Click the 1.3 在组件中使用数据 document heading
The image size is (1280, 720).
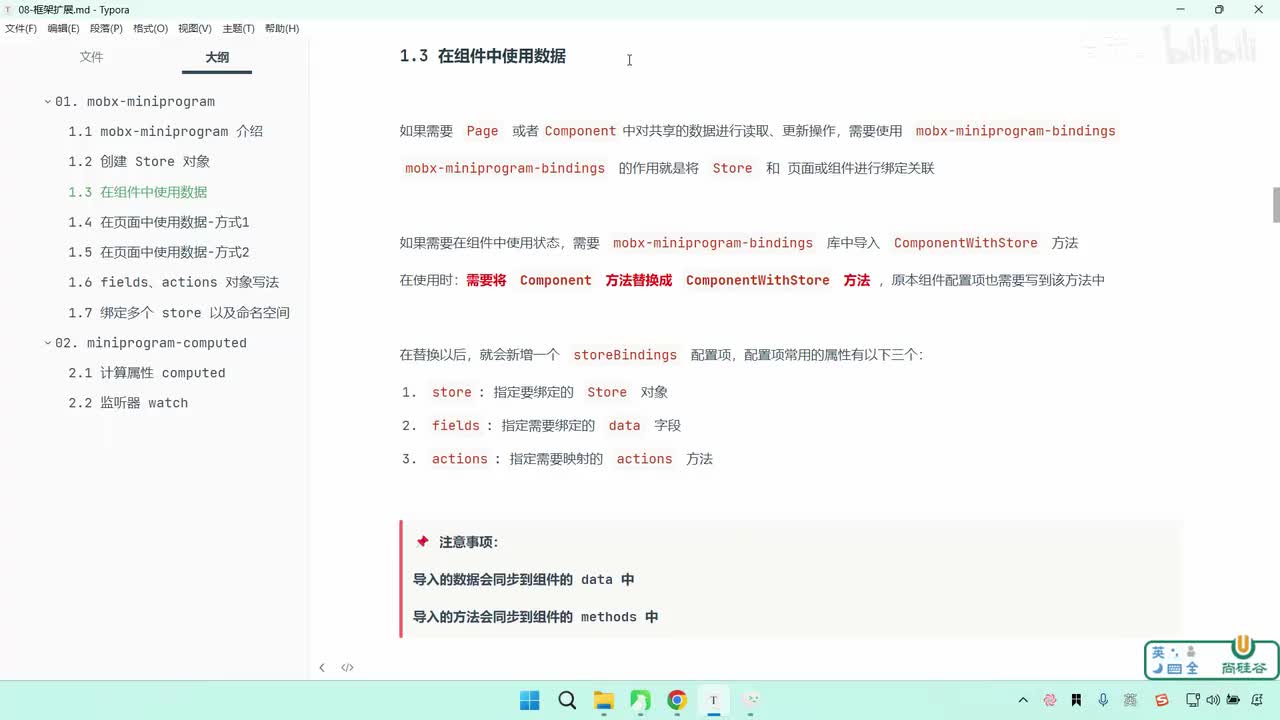click(483, 56)
